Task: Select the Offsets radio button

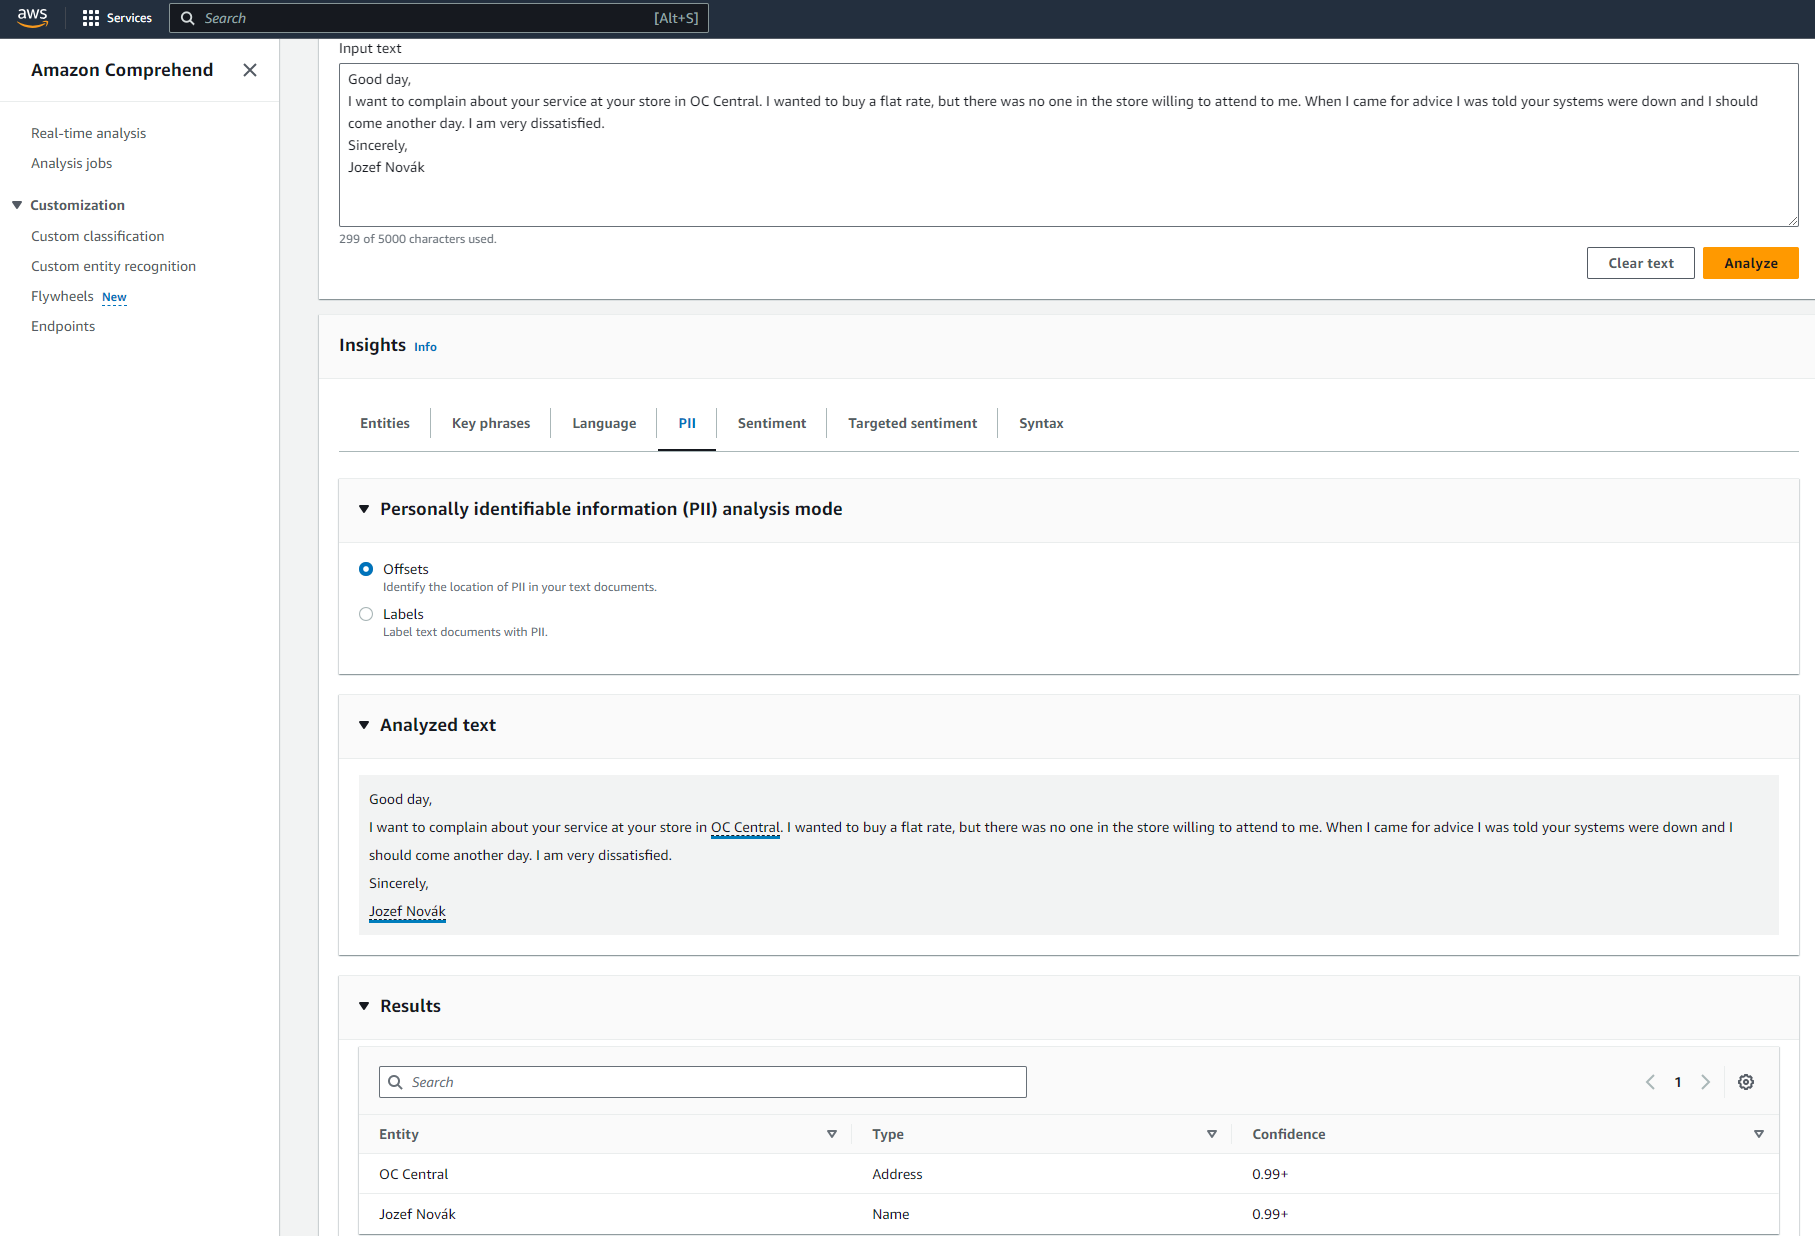Action: 366,569
